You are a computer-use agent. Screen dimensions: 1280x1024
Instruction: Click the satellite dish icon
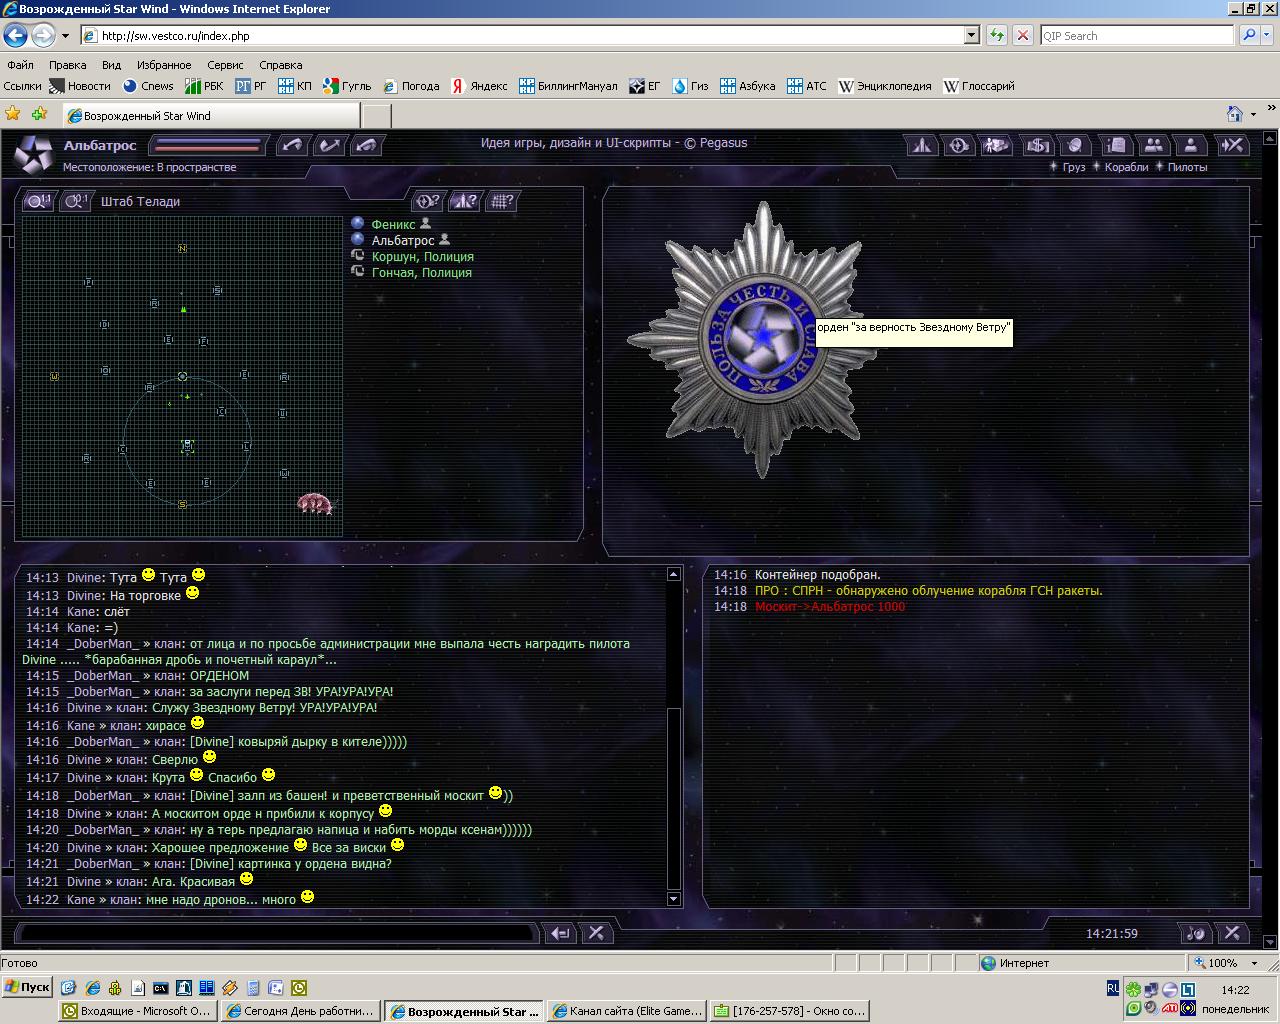tap(1075, 145)
